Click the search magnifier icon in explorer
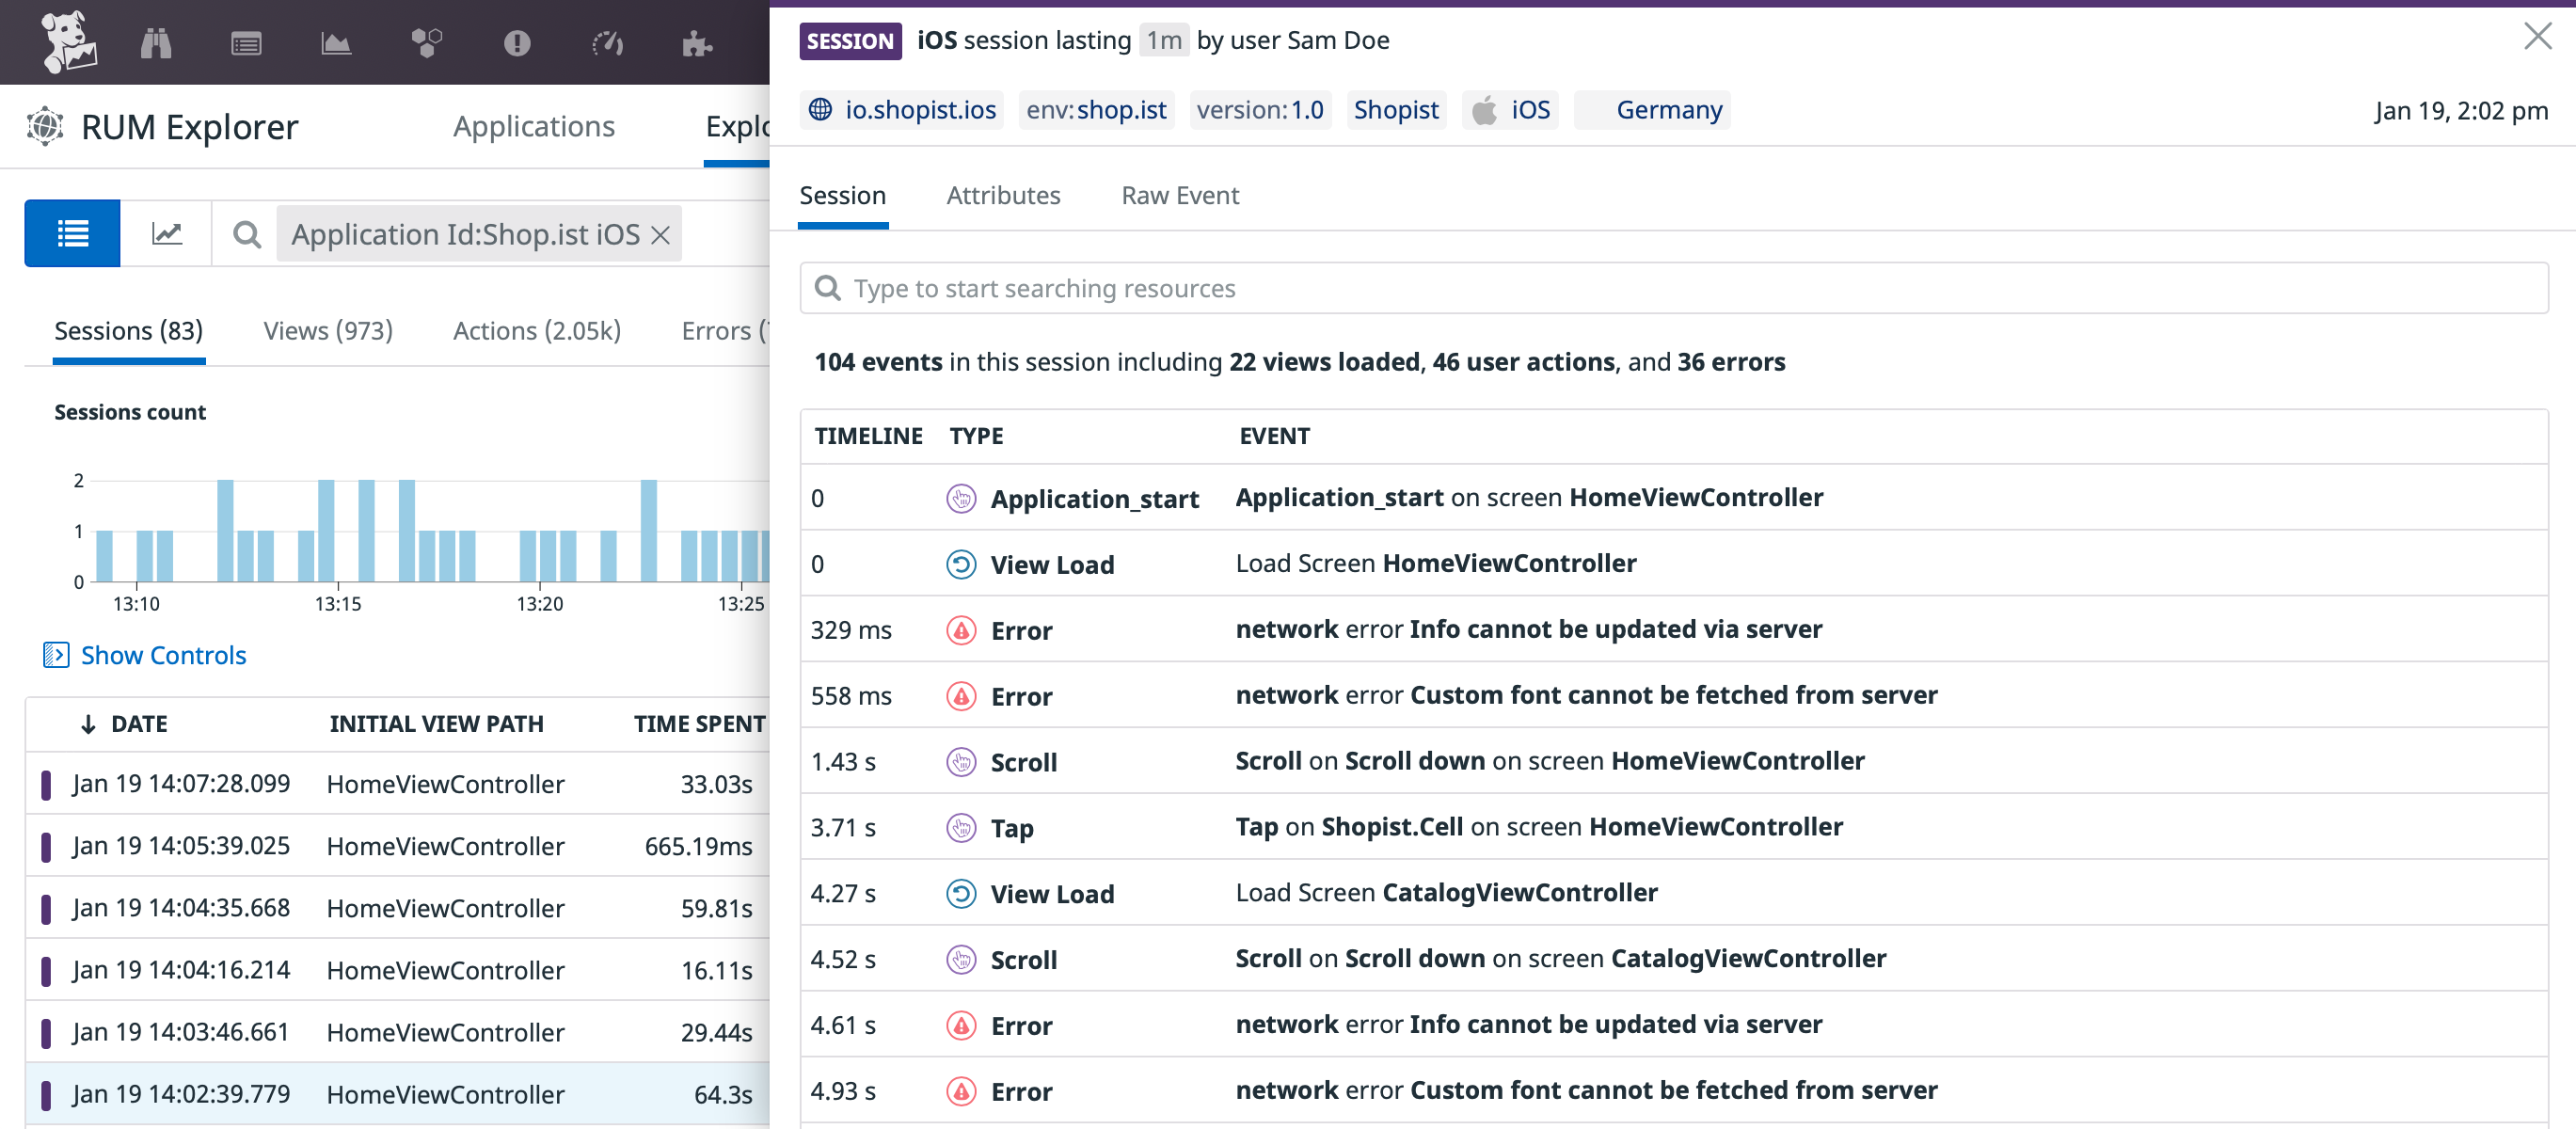 pos(246,233)
